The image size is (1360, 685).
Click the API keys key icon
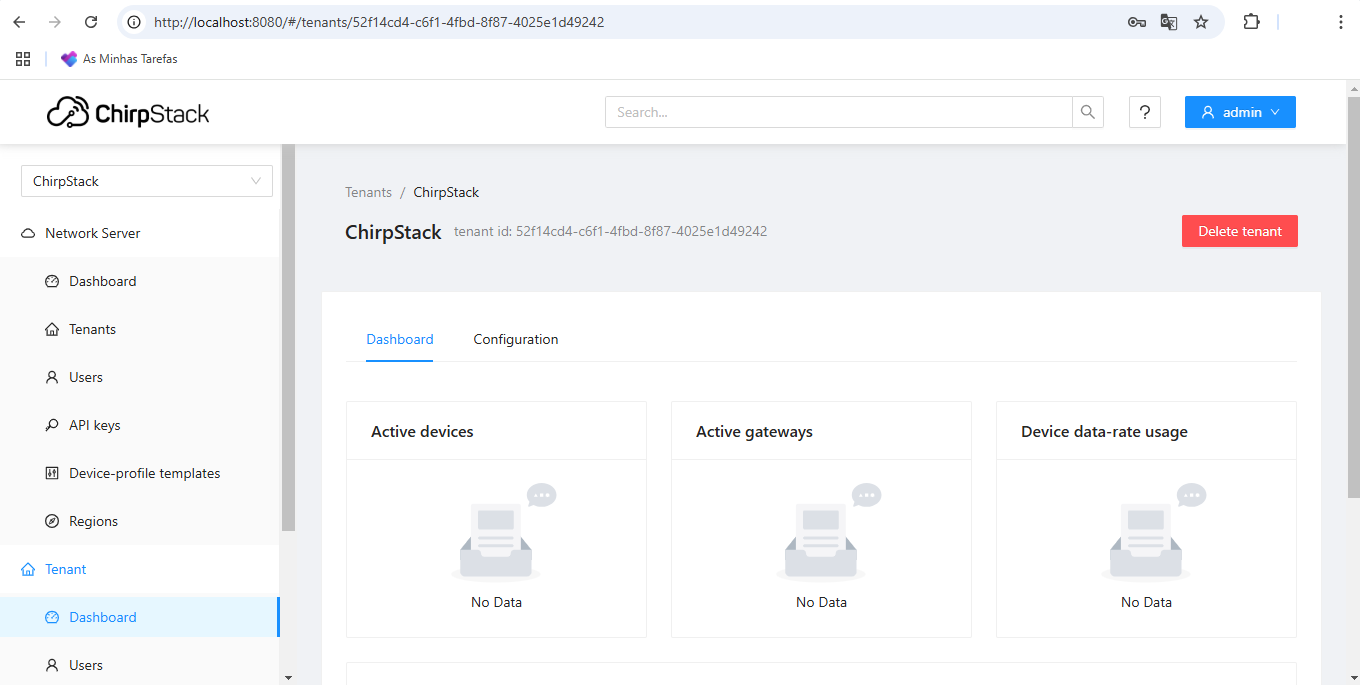tap(52, 425)
